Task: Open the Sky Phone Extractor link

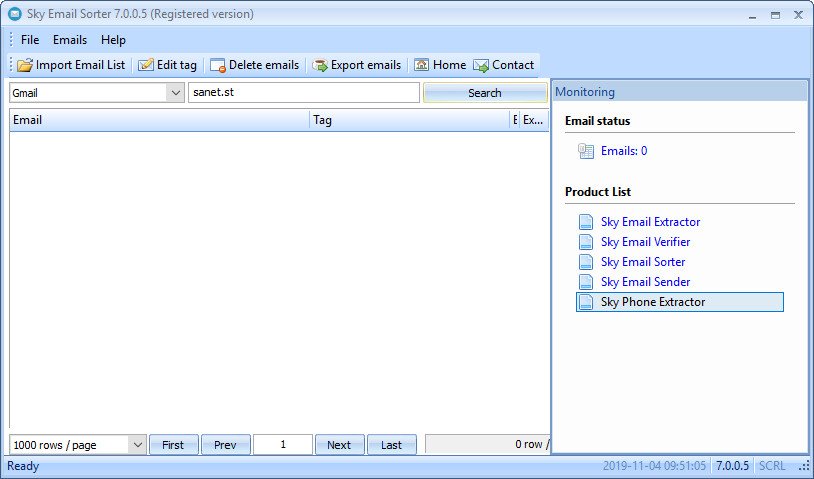Action: click(x=653, y=302)
